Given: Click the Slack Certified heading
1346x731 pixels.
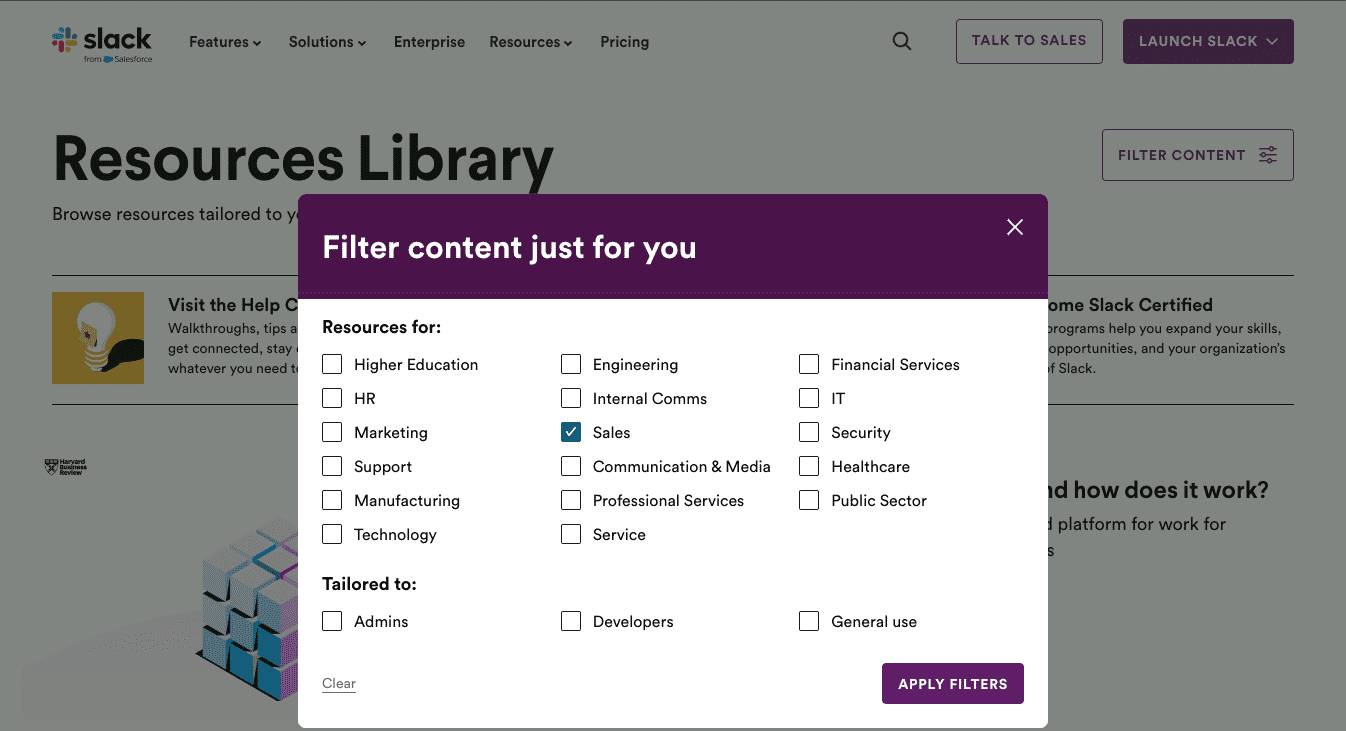Looking at the screenshot, I should pos(1130,305).
